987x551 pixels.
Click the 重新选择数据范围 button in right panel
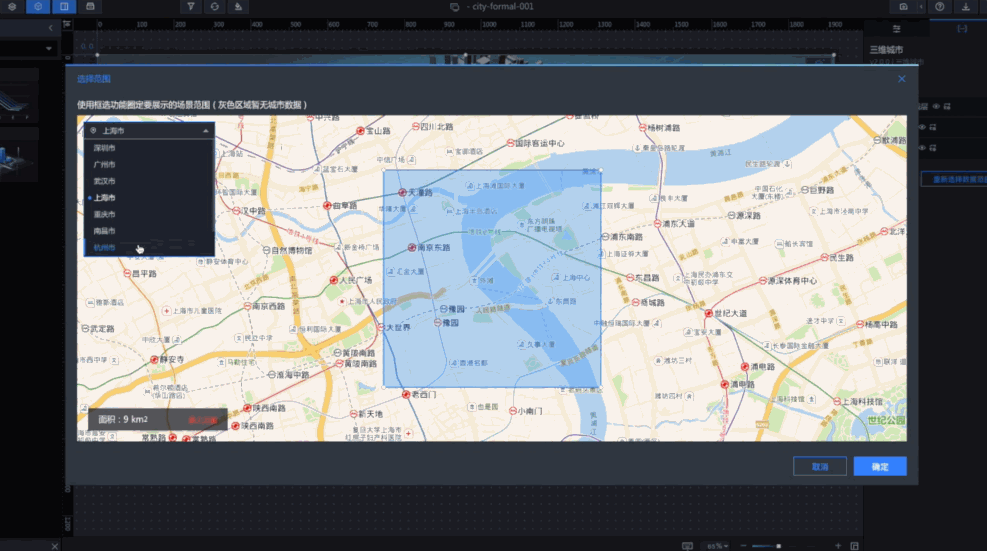[x=954, y=179]
